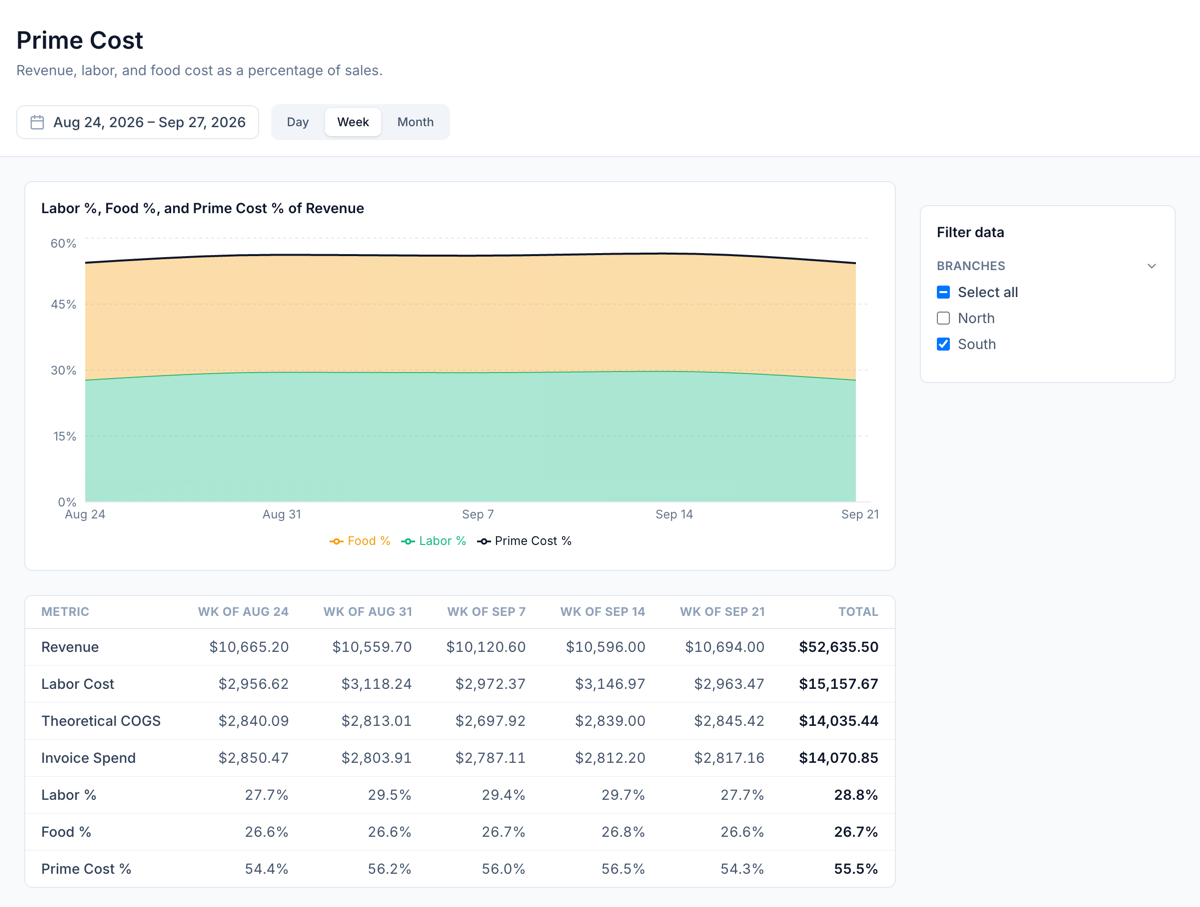
Task: Click the METRIC column header
Action: [x=65, y=612]
